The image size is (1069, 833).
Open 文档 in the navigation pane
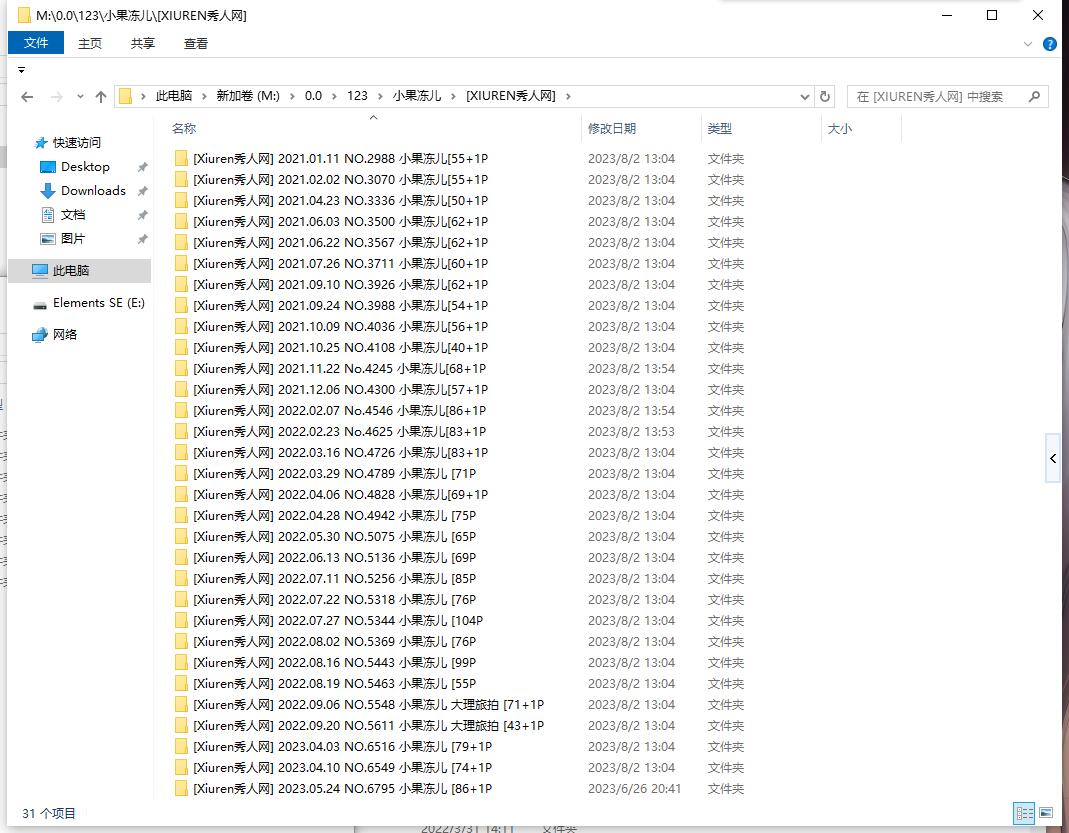tap(72, 215)
